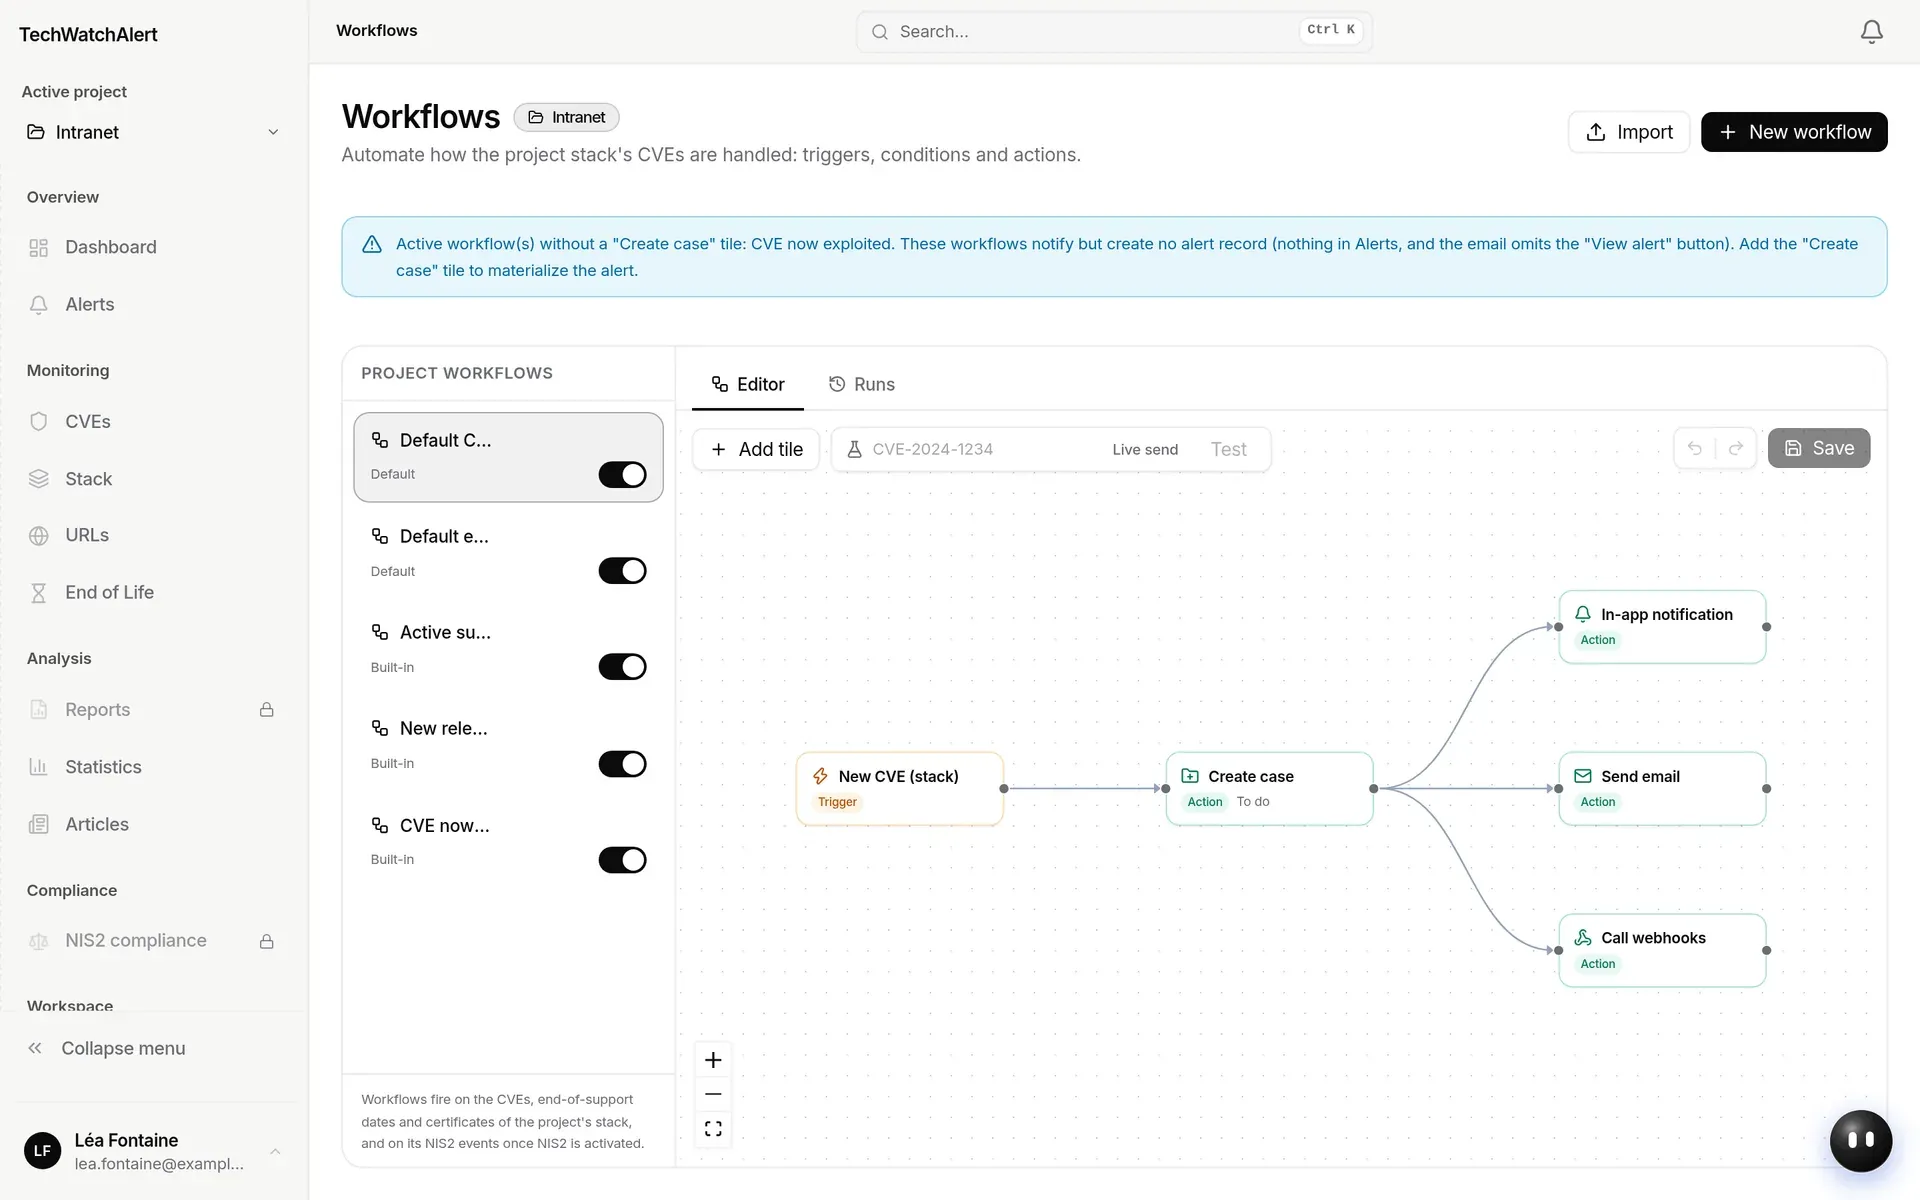The height and width of the screenshot is (1200, 1920).
Task: Select the Create case action node
Action: [1269, 788]
